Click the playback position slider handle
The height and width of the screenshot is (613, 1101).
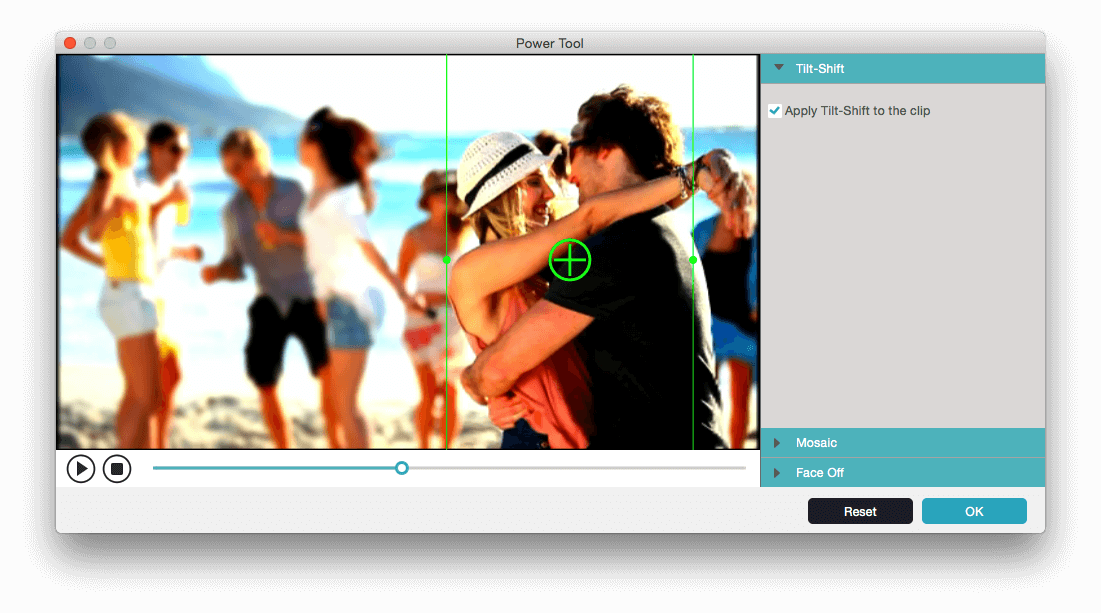pos(402,467)
